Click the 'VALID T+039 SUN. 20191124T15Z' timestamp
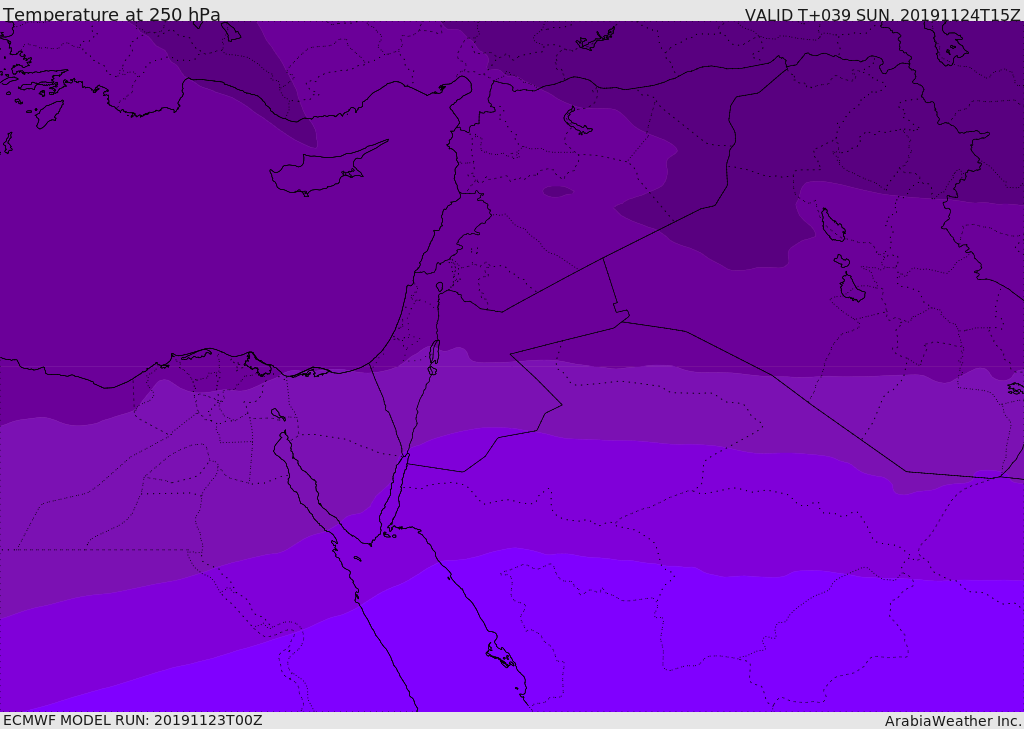 (883, 14)
